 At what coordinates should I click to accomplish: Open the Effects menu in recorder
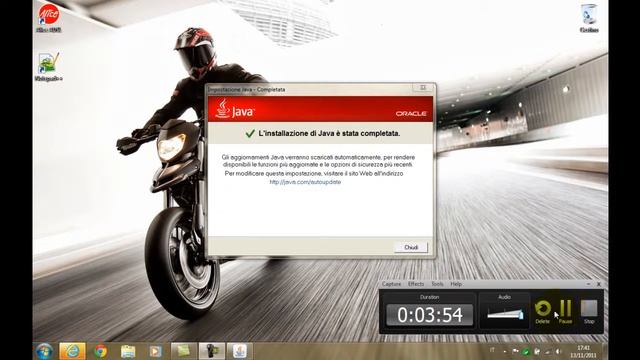(416, 284)
